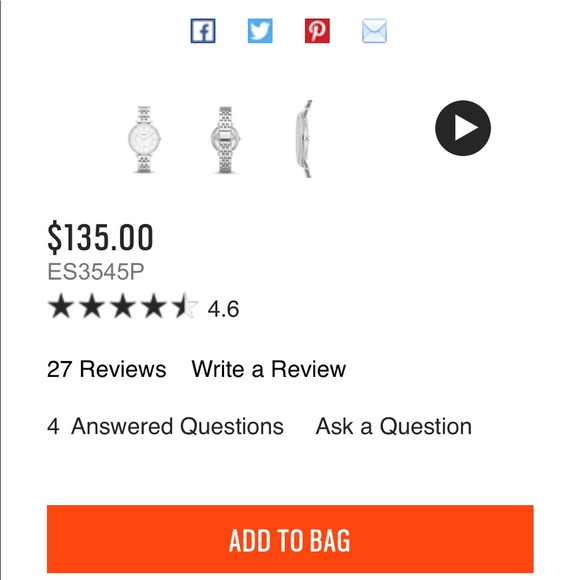Open the Write a Review link
This screenshot has width=580, height=580.
pos(269,369)
